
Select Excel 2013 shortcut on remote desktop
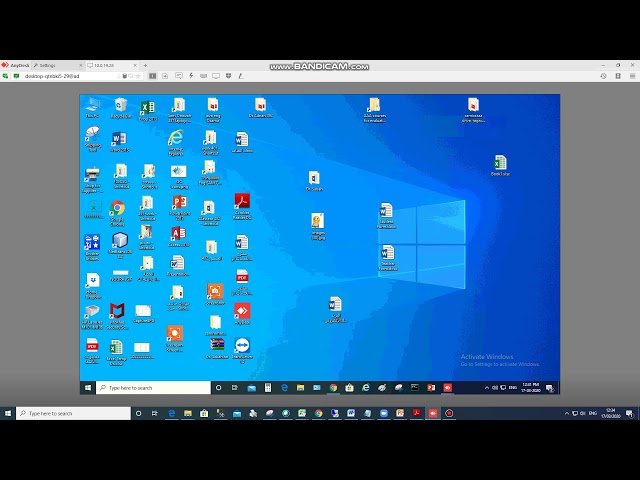(148, 111)
